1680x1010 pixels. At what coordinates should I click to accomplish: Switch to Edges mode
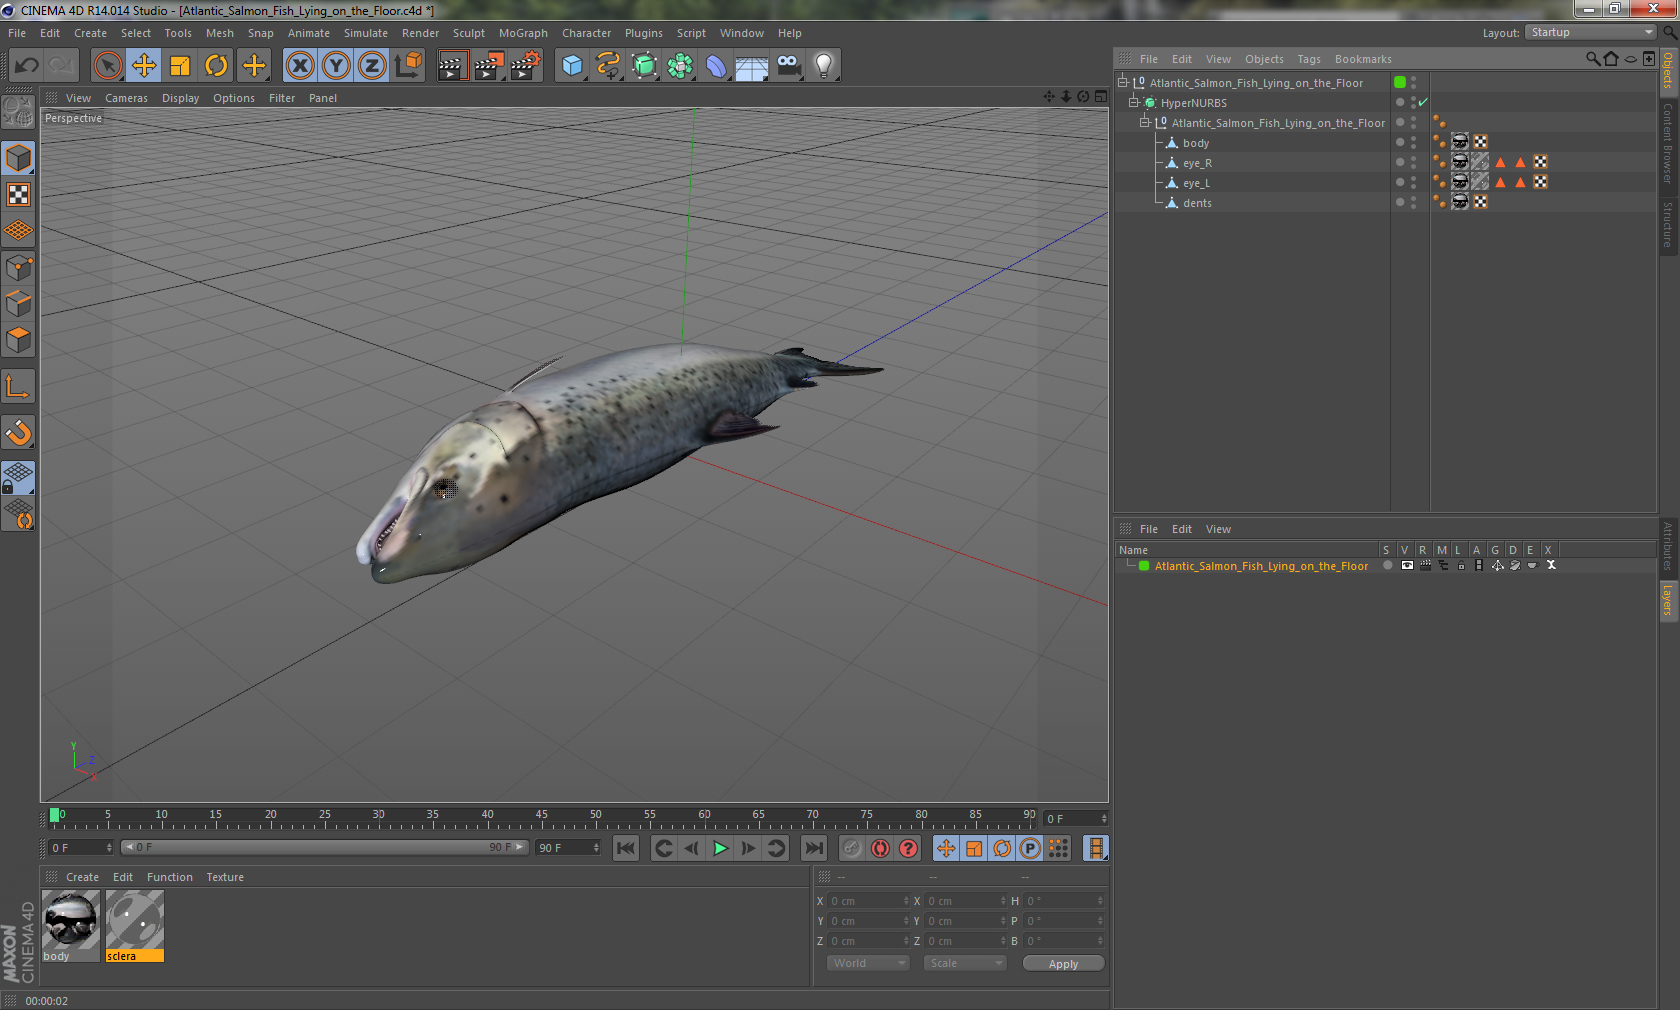click(18, 303)
